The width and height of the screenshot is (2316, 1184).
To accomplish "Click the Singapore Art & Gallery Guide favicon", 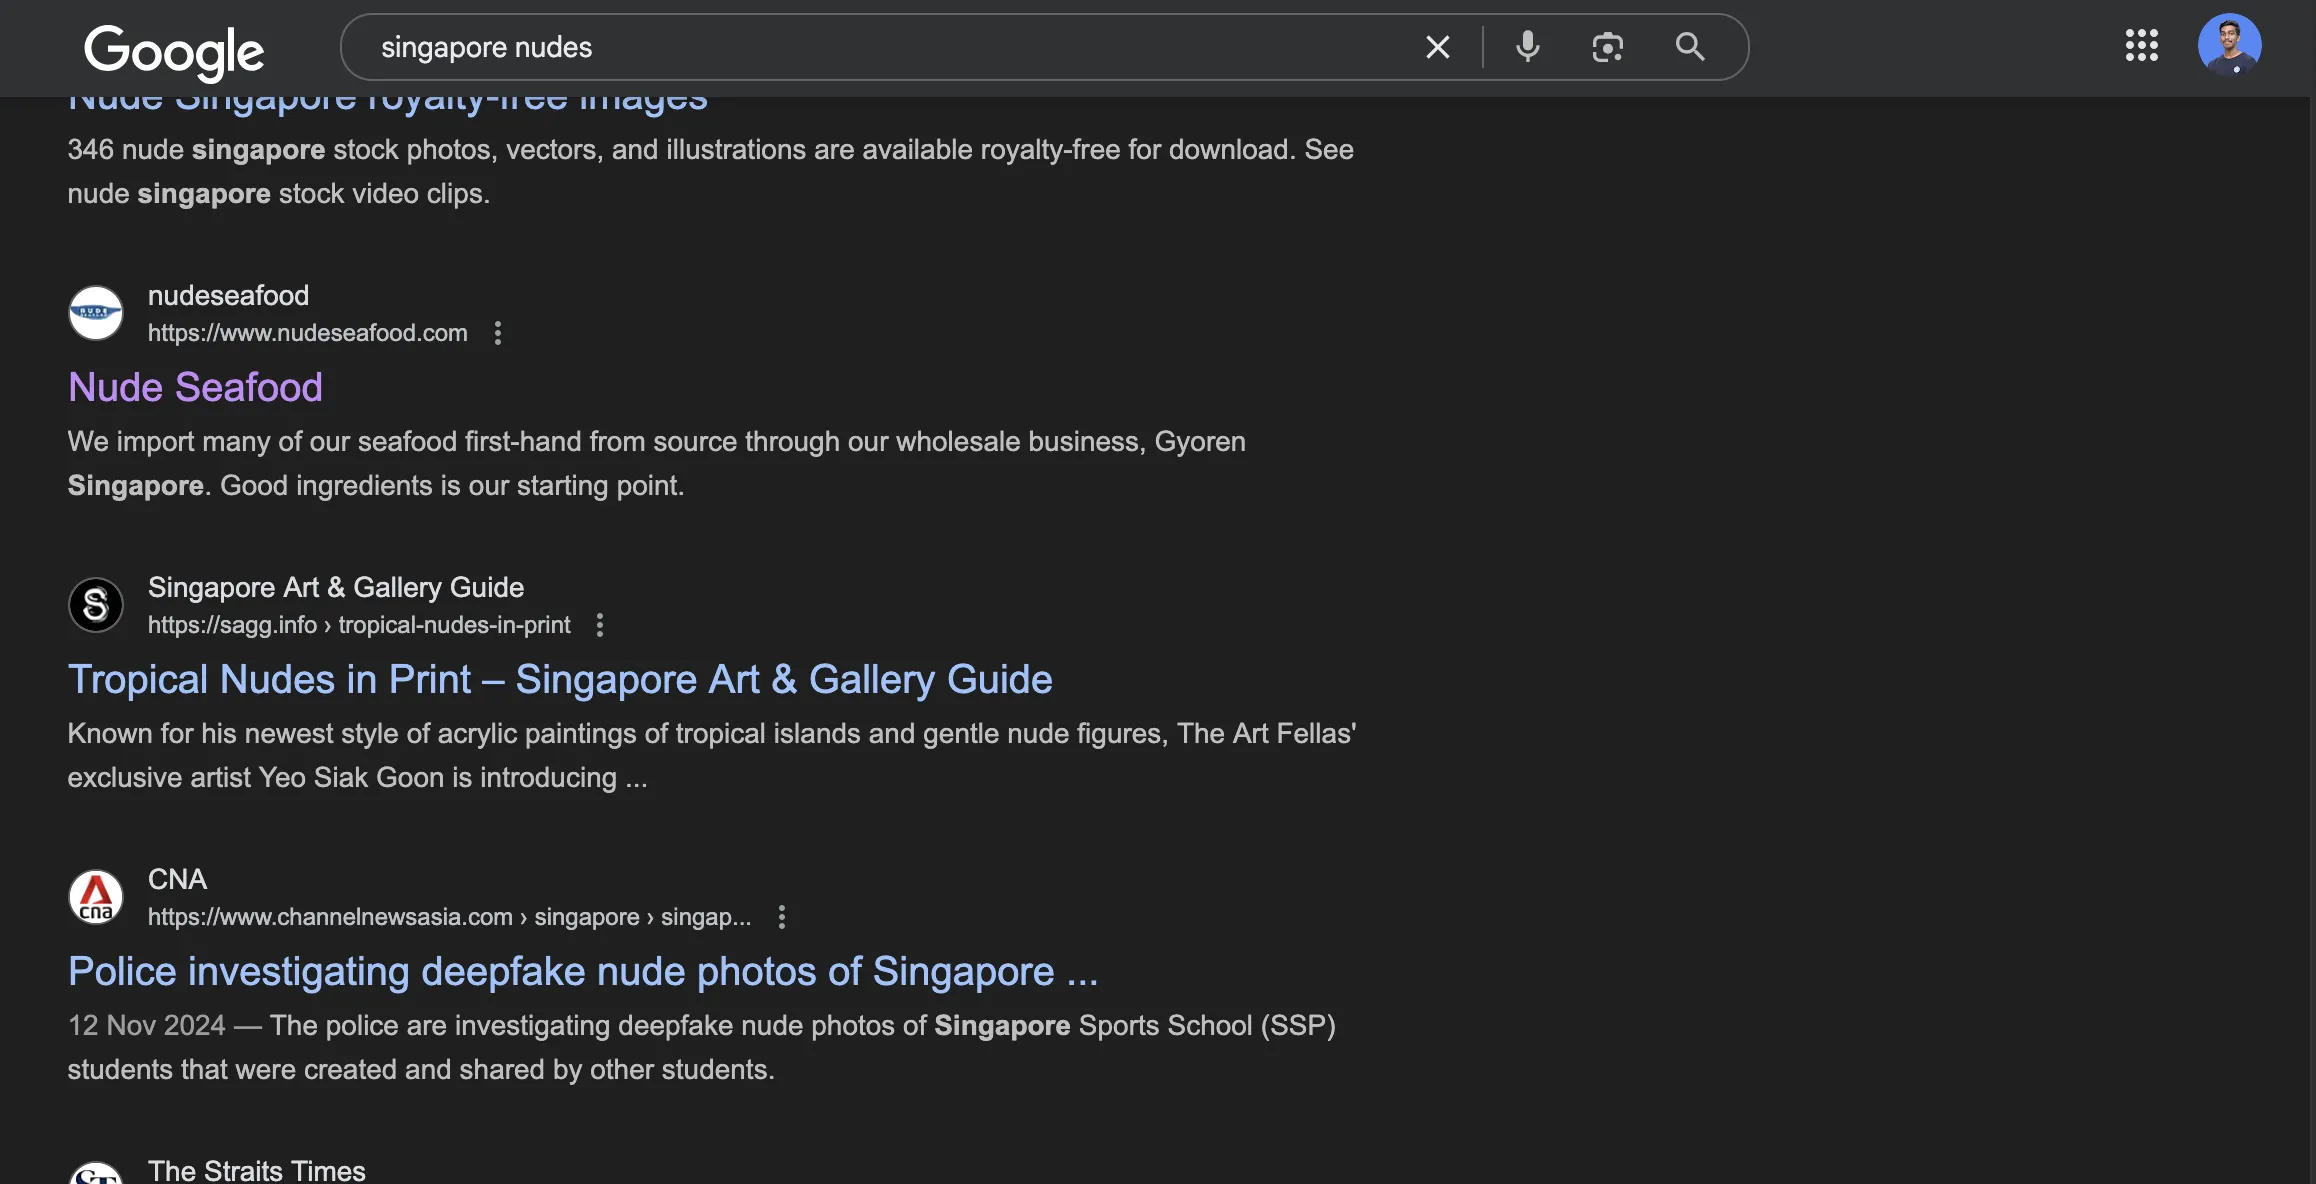I will click(x=96, y=605).
